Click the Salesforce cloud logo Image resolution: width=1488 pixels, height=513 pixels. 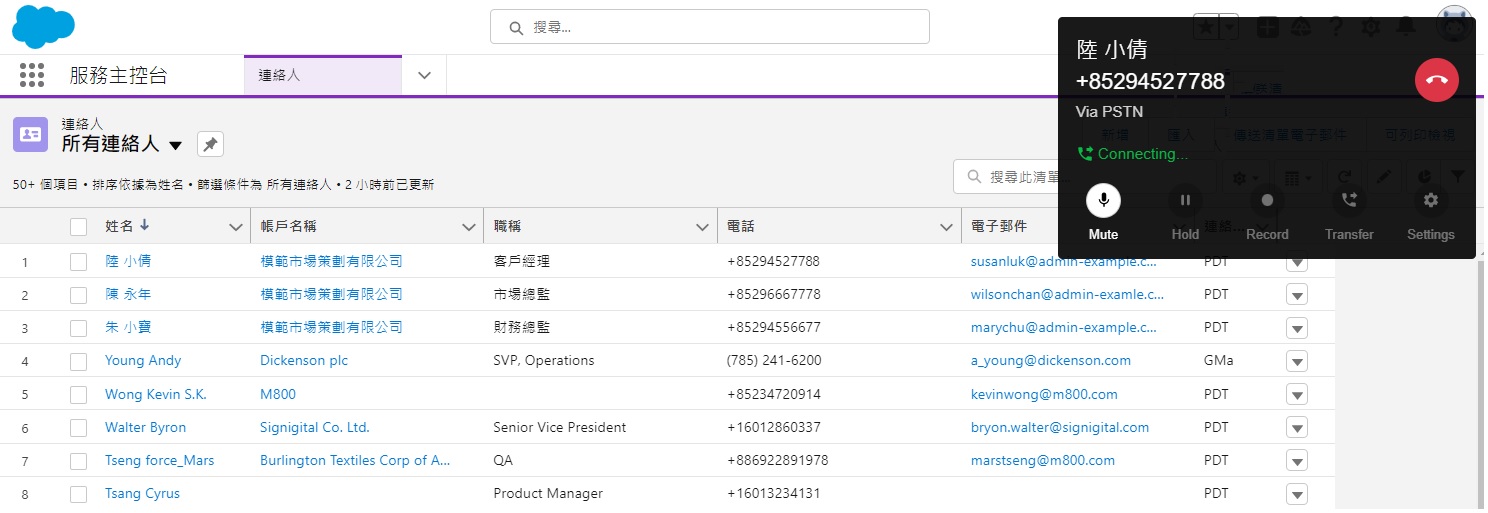44,27
